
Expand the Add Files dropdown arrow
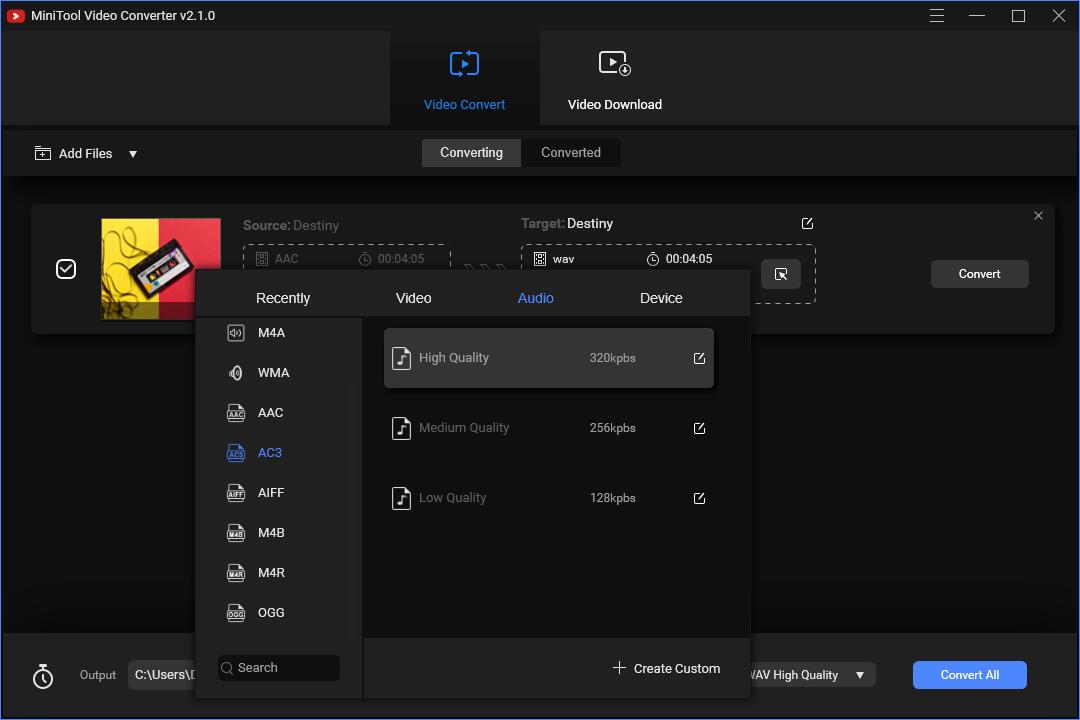point(133,154)
